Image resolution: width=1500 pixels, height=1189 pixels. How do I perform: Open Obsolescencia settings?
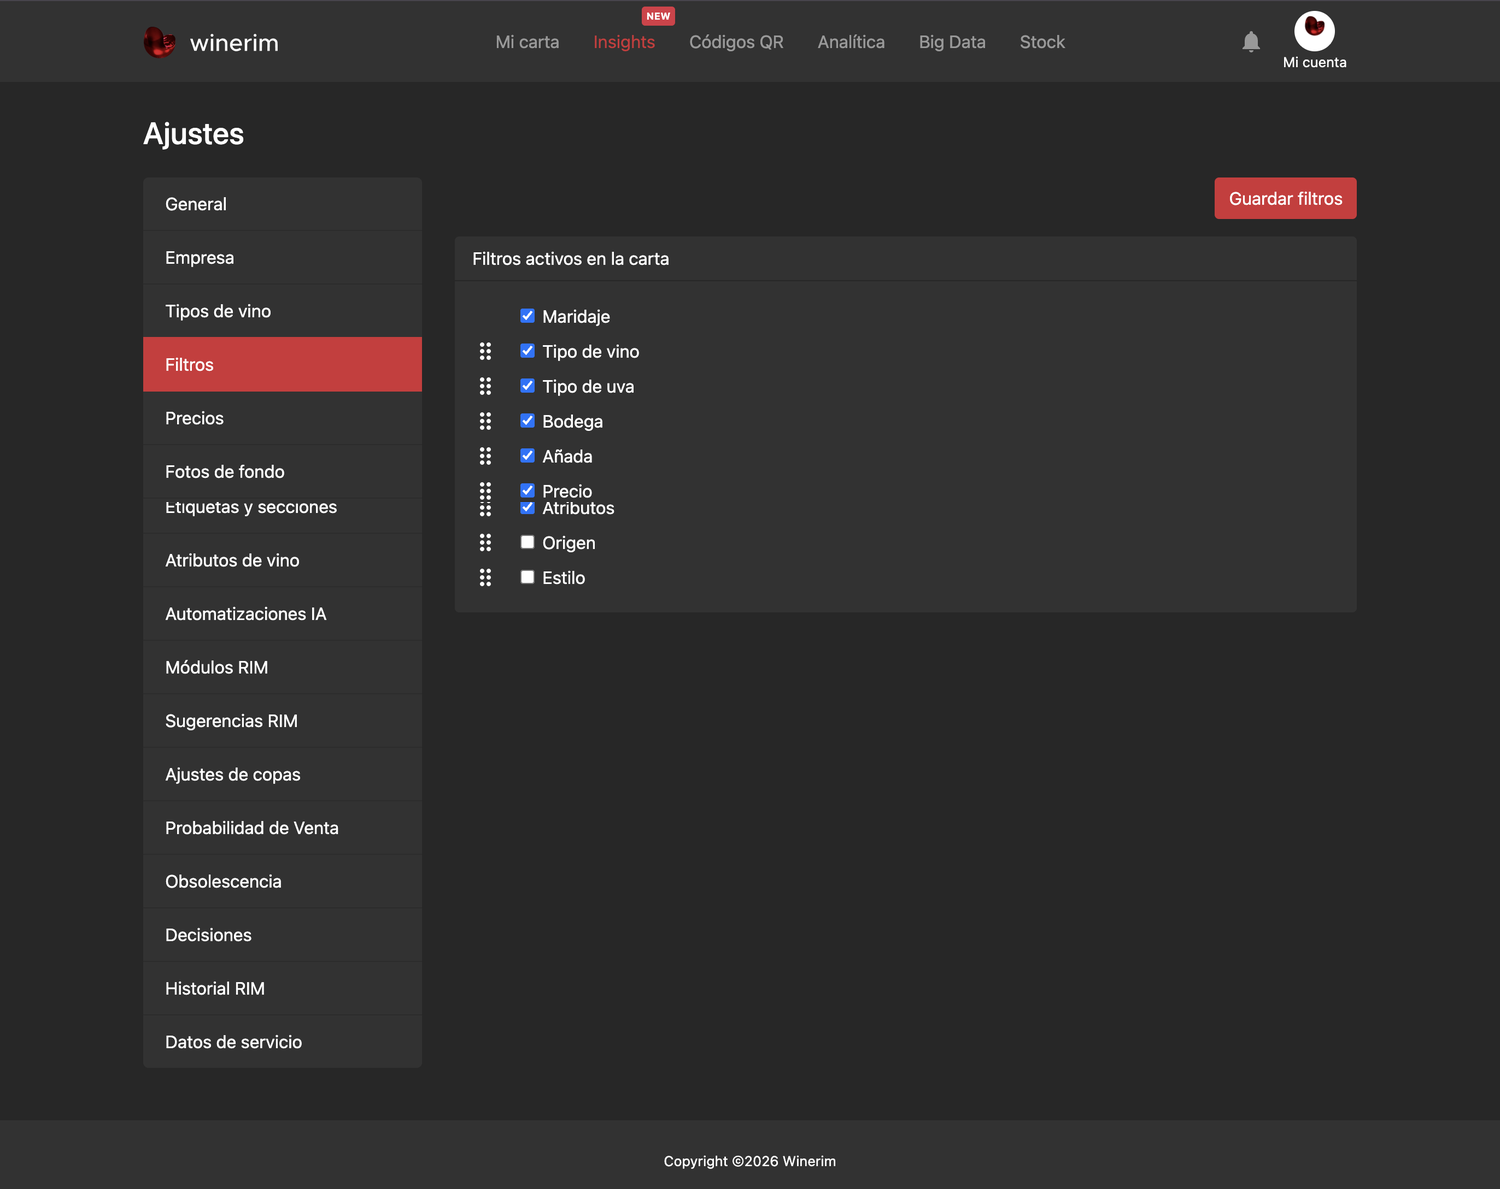click(282, 882)
